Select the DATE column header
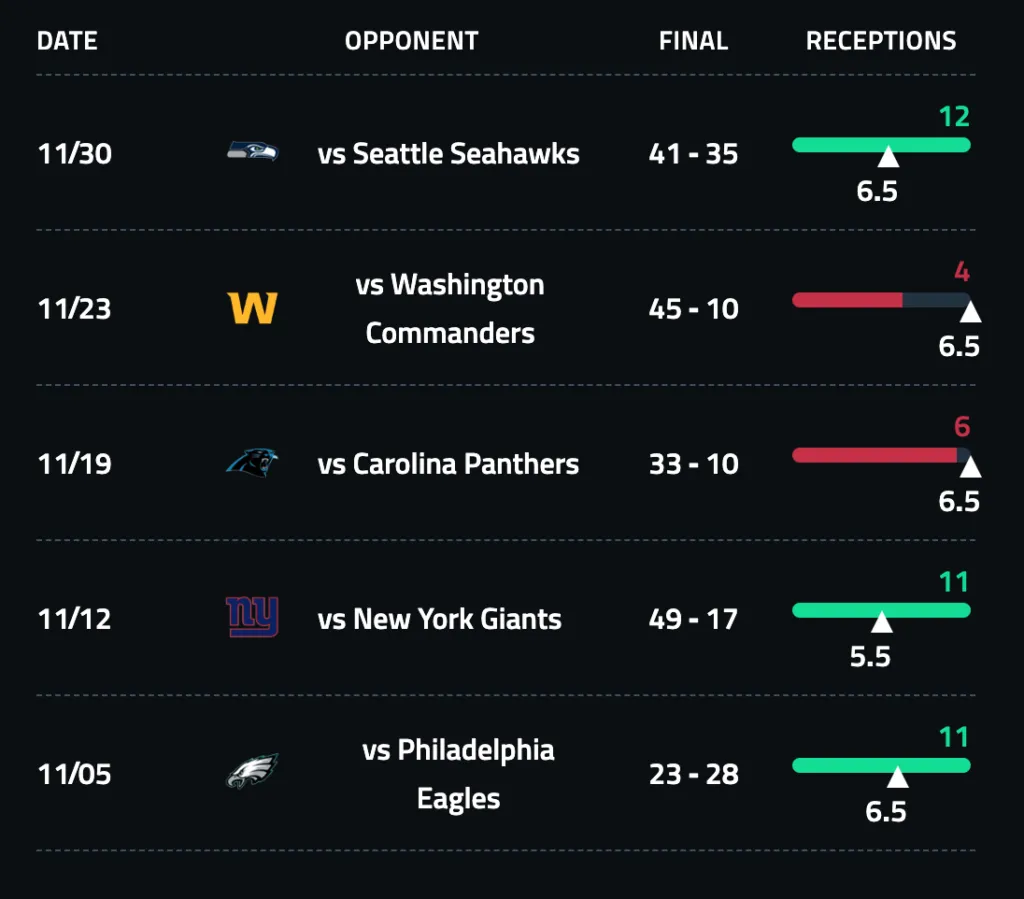 click(67, 41)
